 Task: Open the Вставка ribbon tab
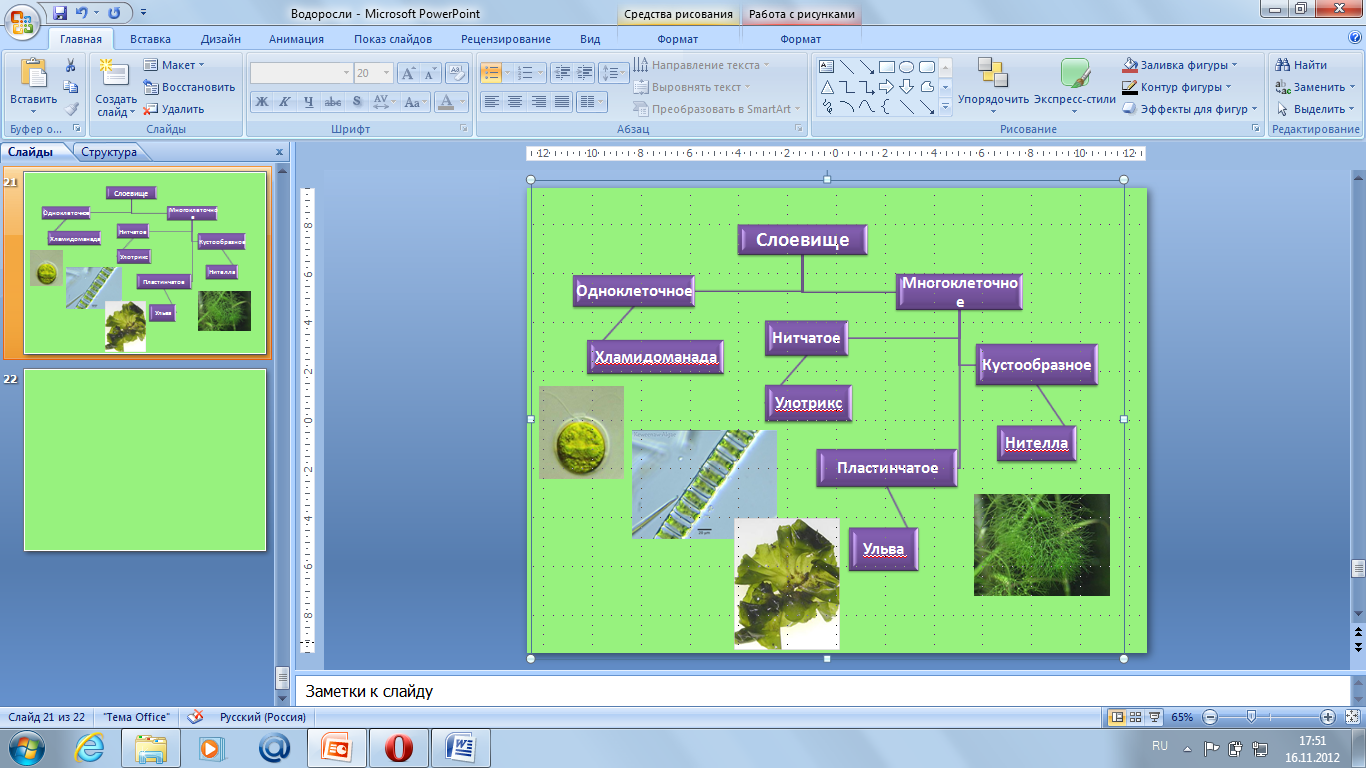tap(150, 39)
